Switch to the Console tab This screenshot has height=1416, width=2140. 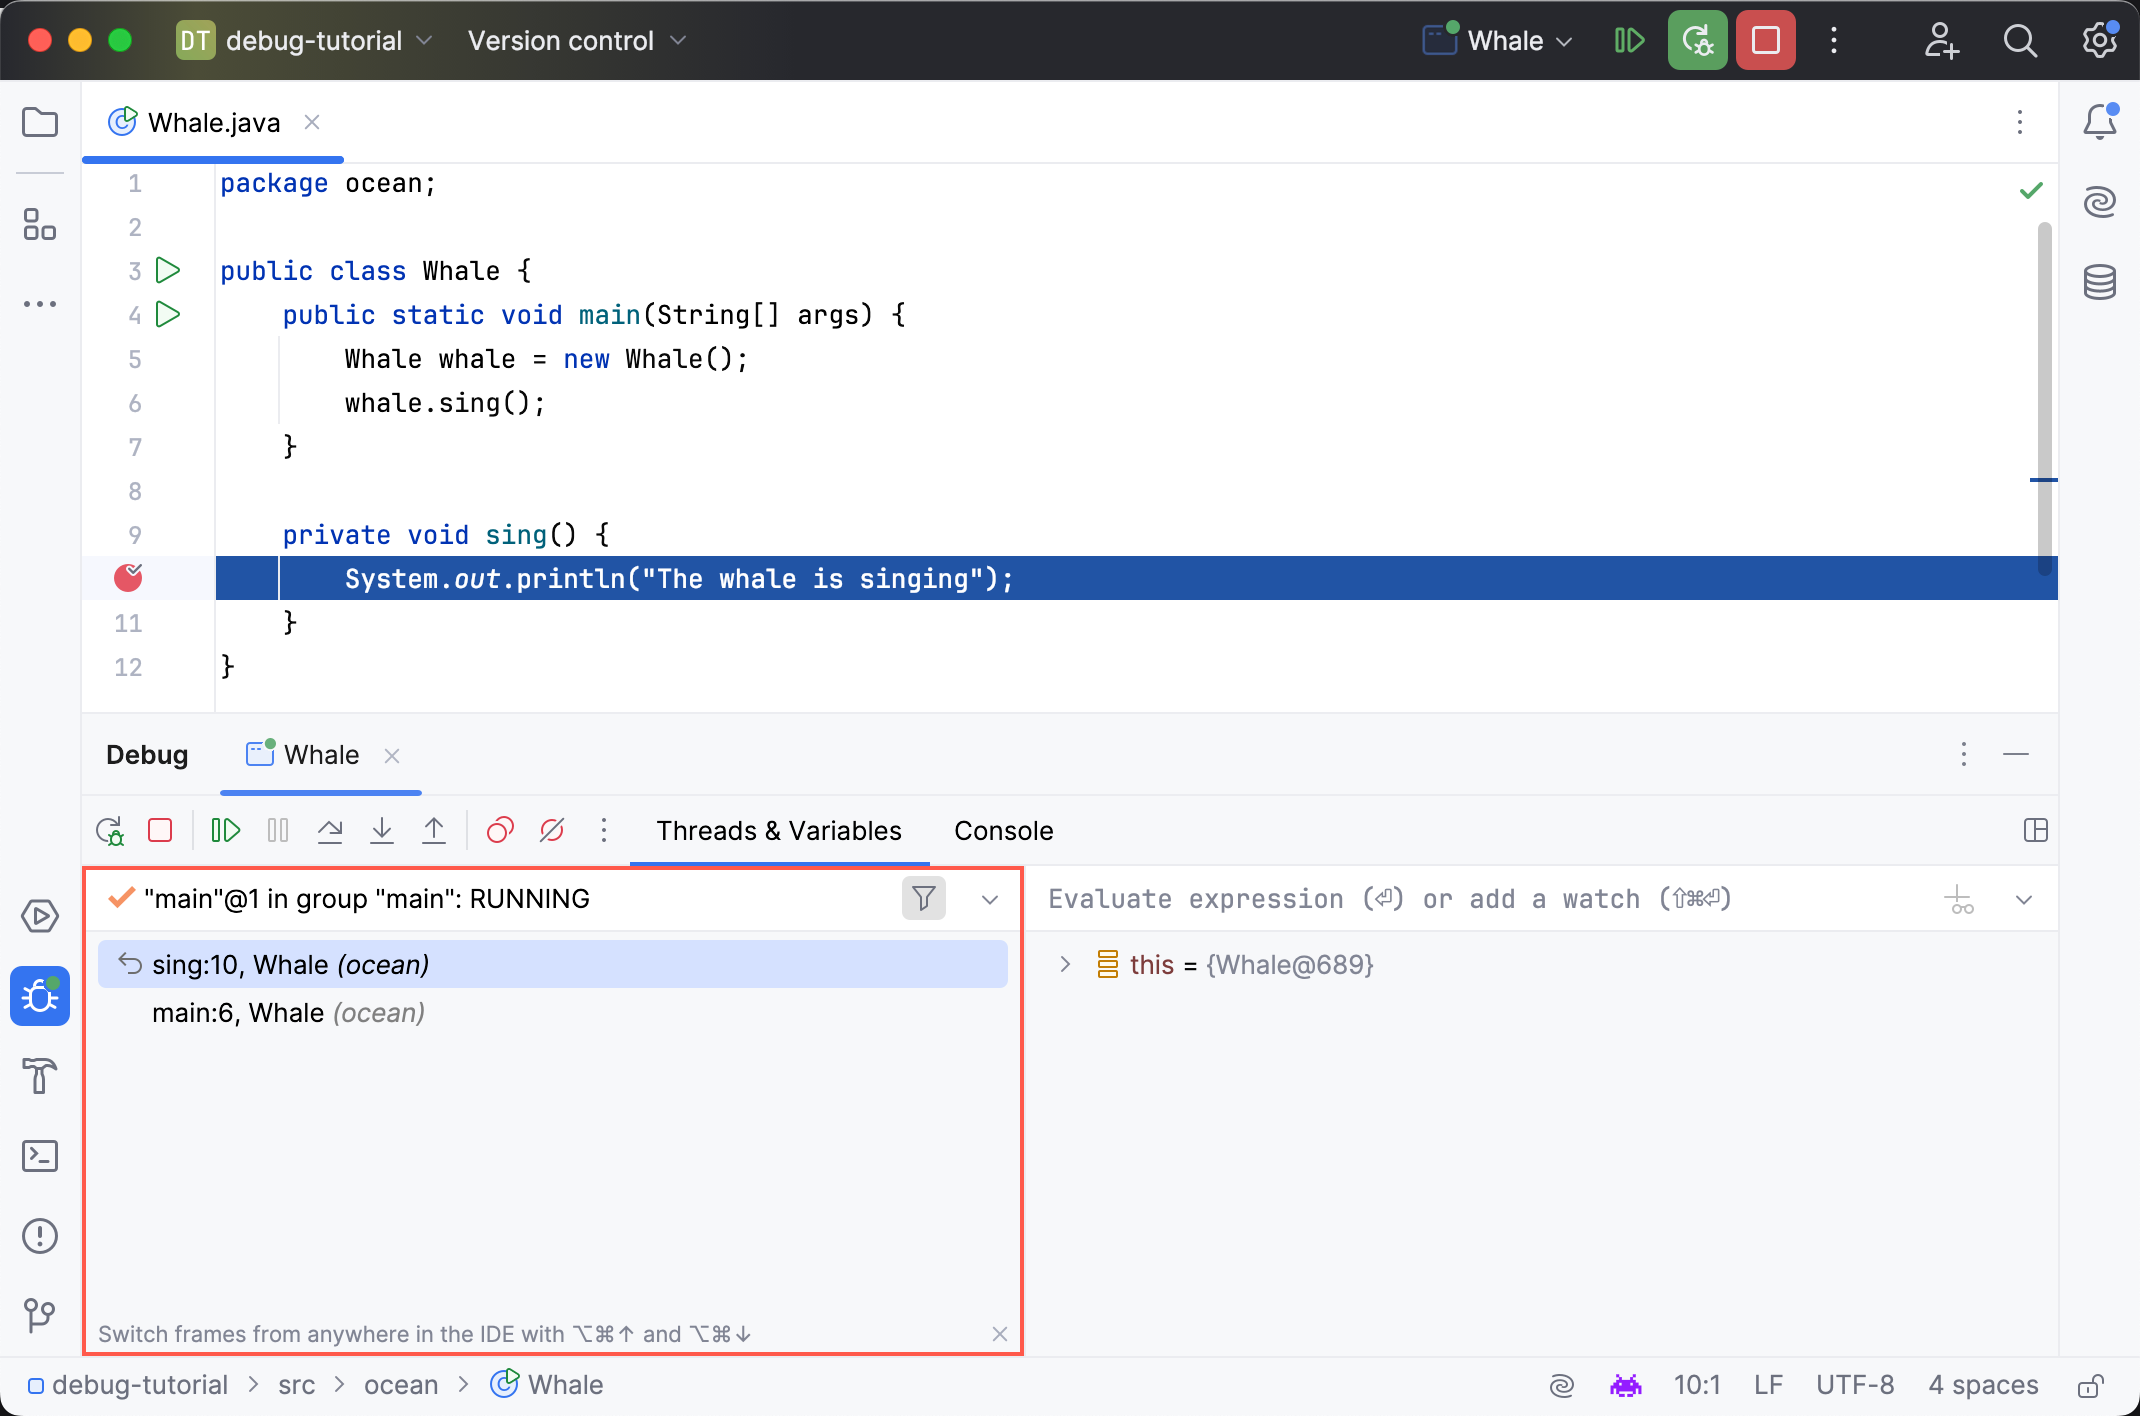click(1003, 830)
